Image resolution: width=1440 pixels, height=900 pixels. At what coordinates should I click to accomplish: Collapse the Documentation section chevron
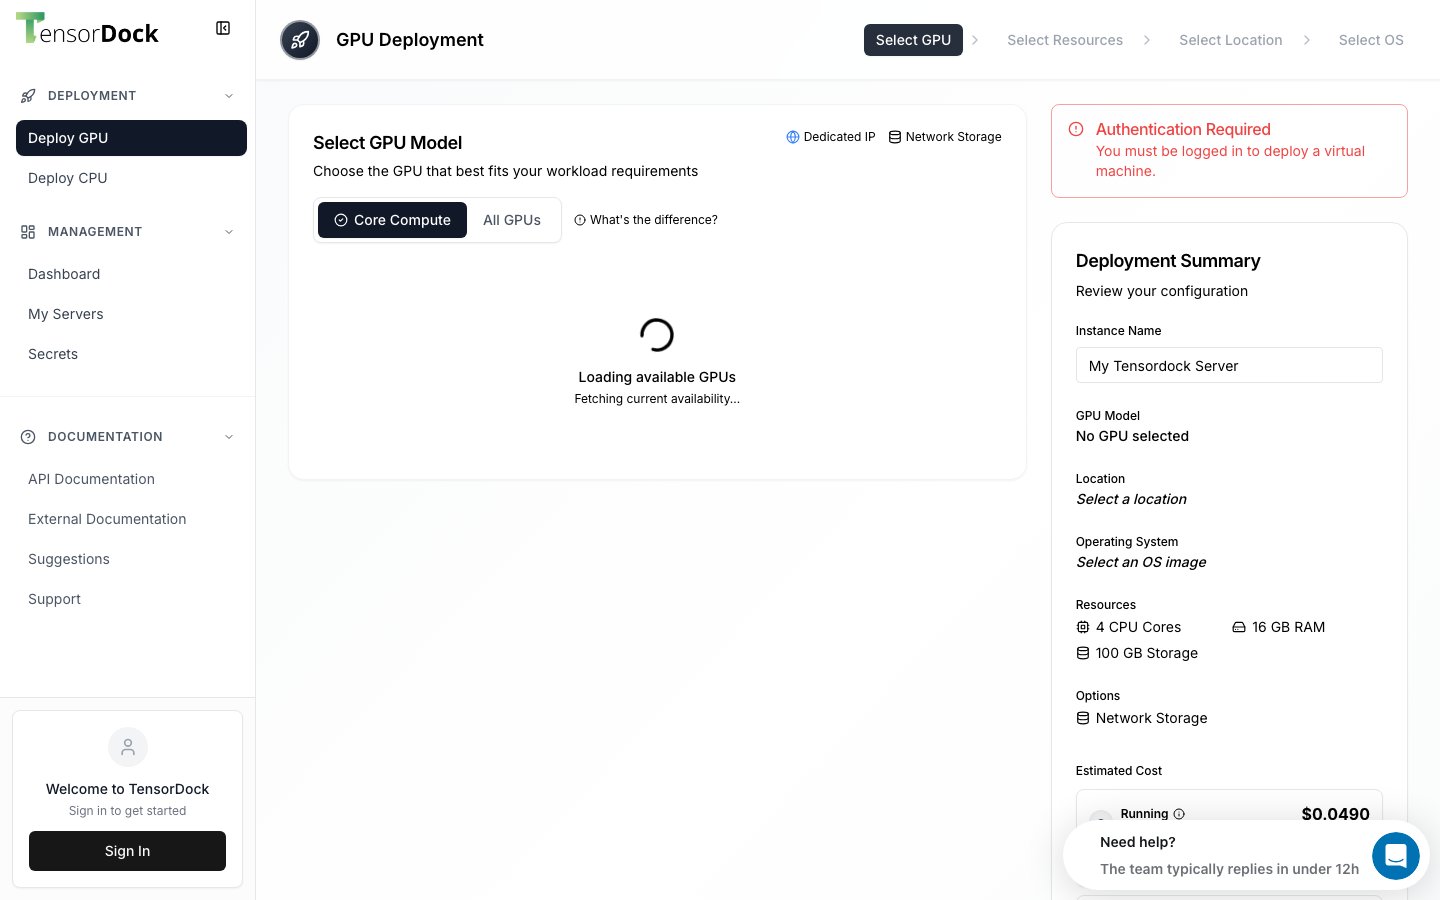click(x=229, y=437)
